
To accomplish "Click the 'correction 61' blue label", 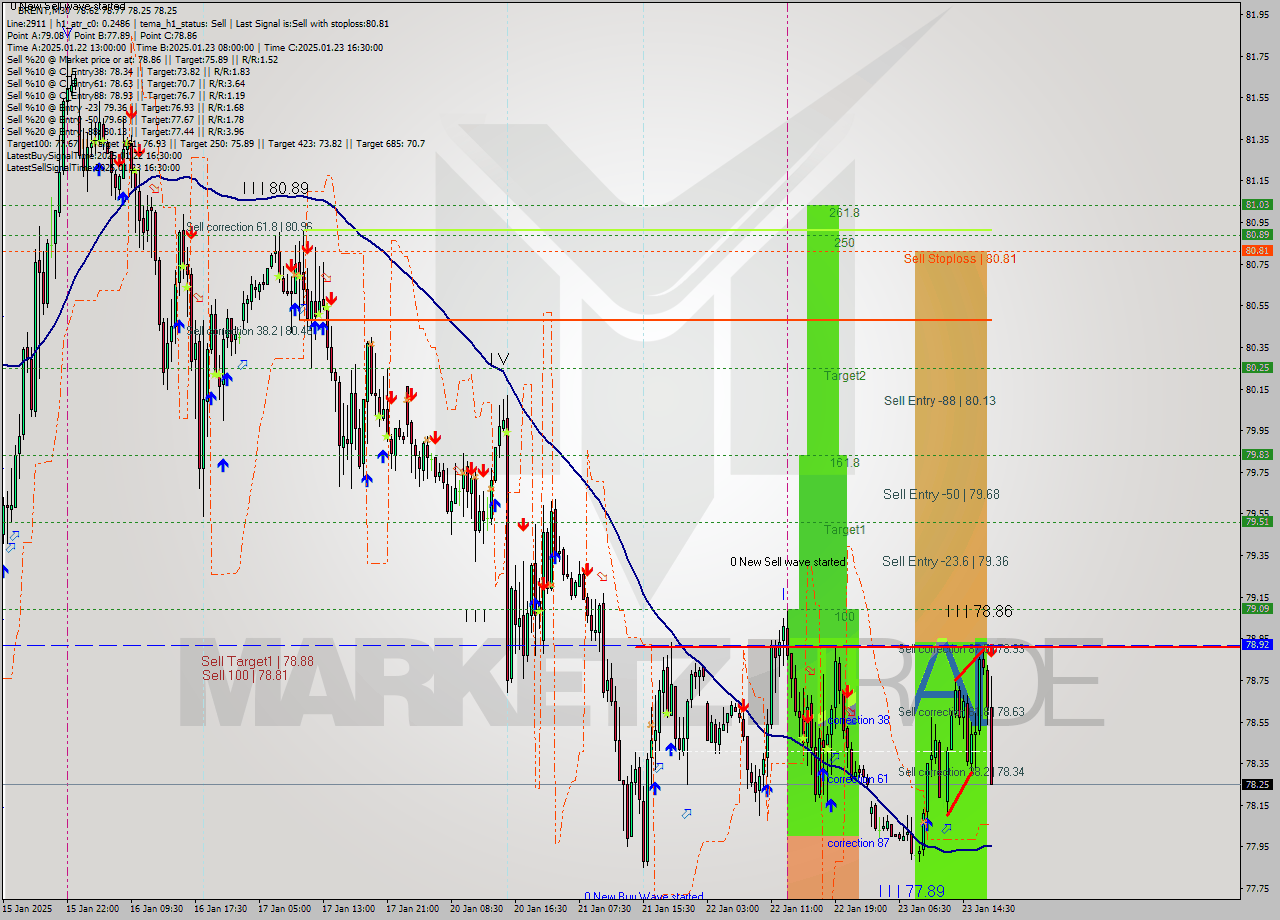I will [858, 779].
